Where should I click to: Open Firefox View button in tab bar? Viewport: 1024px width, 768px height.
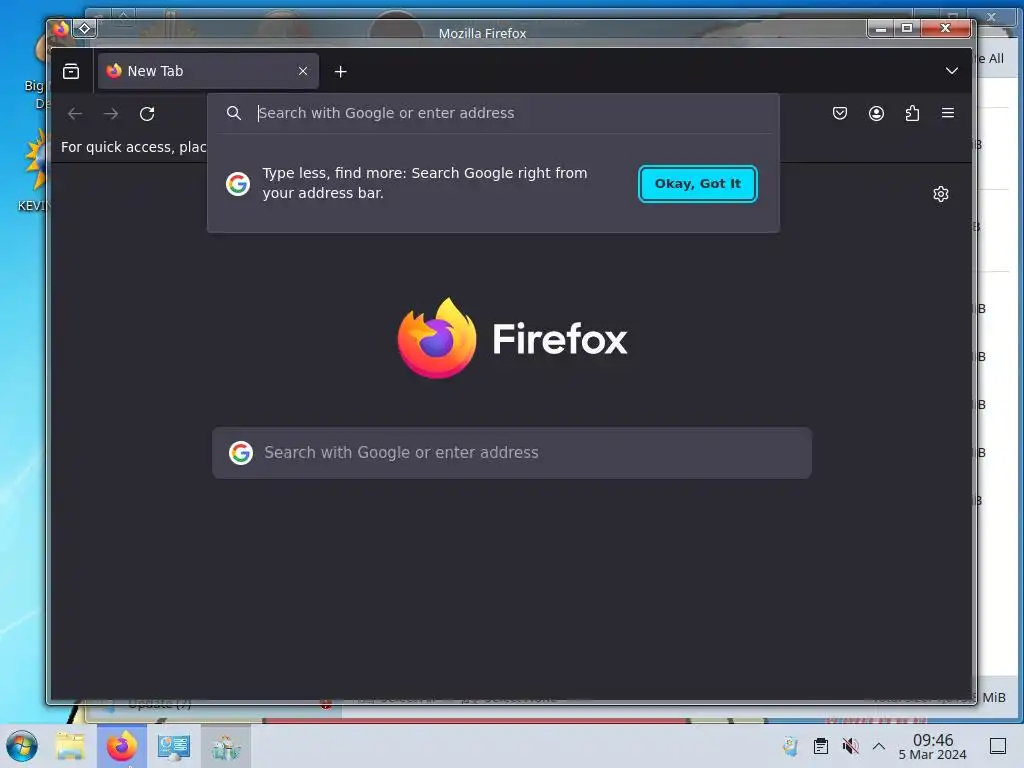(71, 71)
